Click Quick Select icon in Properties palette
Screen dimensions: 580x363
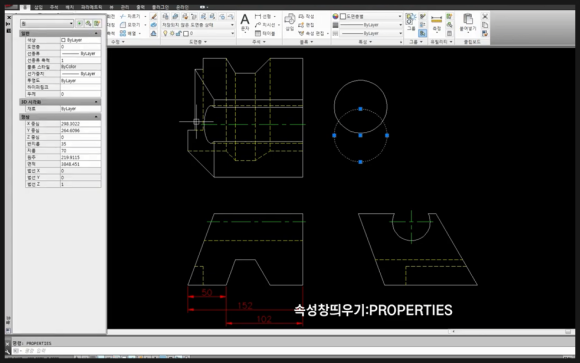[97, 23]
